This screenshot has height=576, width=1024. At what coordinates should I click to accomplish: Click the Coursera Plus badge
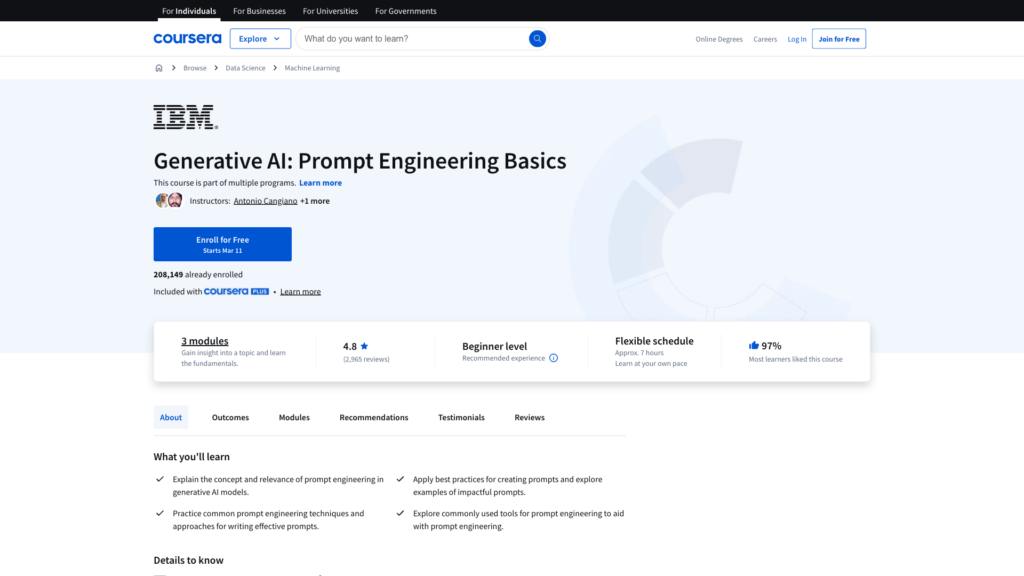236,292
